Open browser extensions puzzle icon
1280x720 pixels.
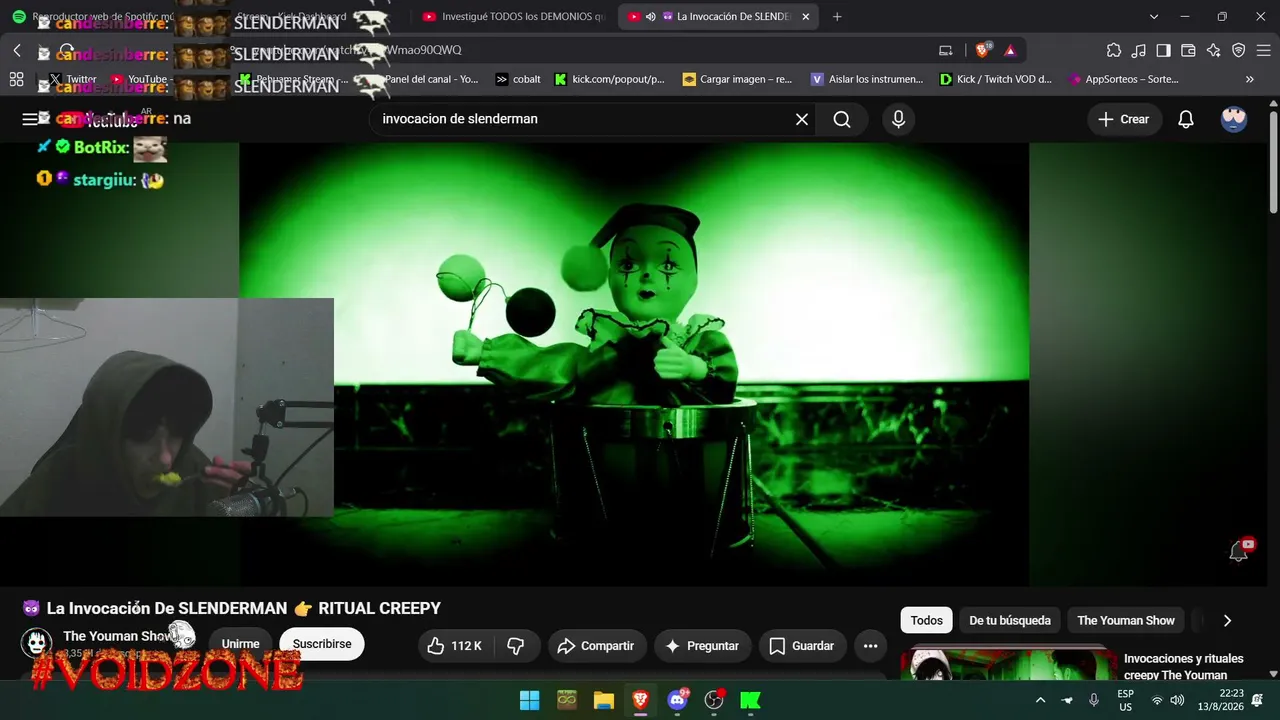coord(1114,50)
